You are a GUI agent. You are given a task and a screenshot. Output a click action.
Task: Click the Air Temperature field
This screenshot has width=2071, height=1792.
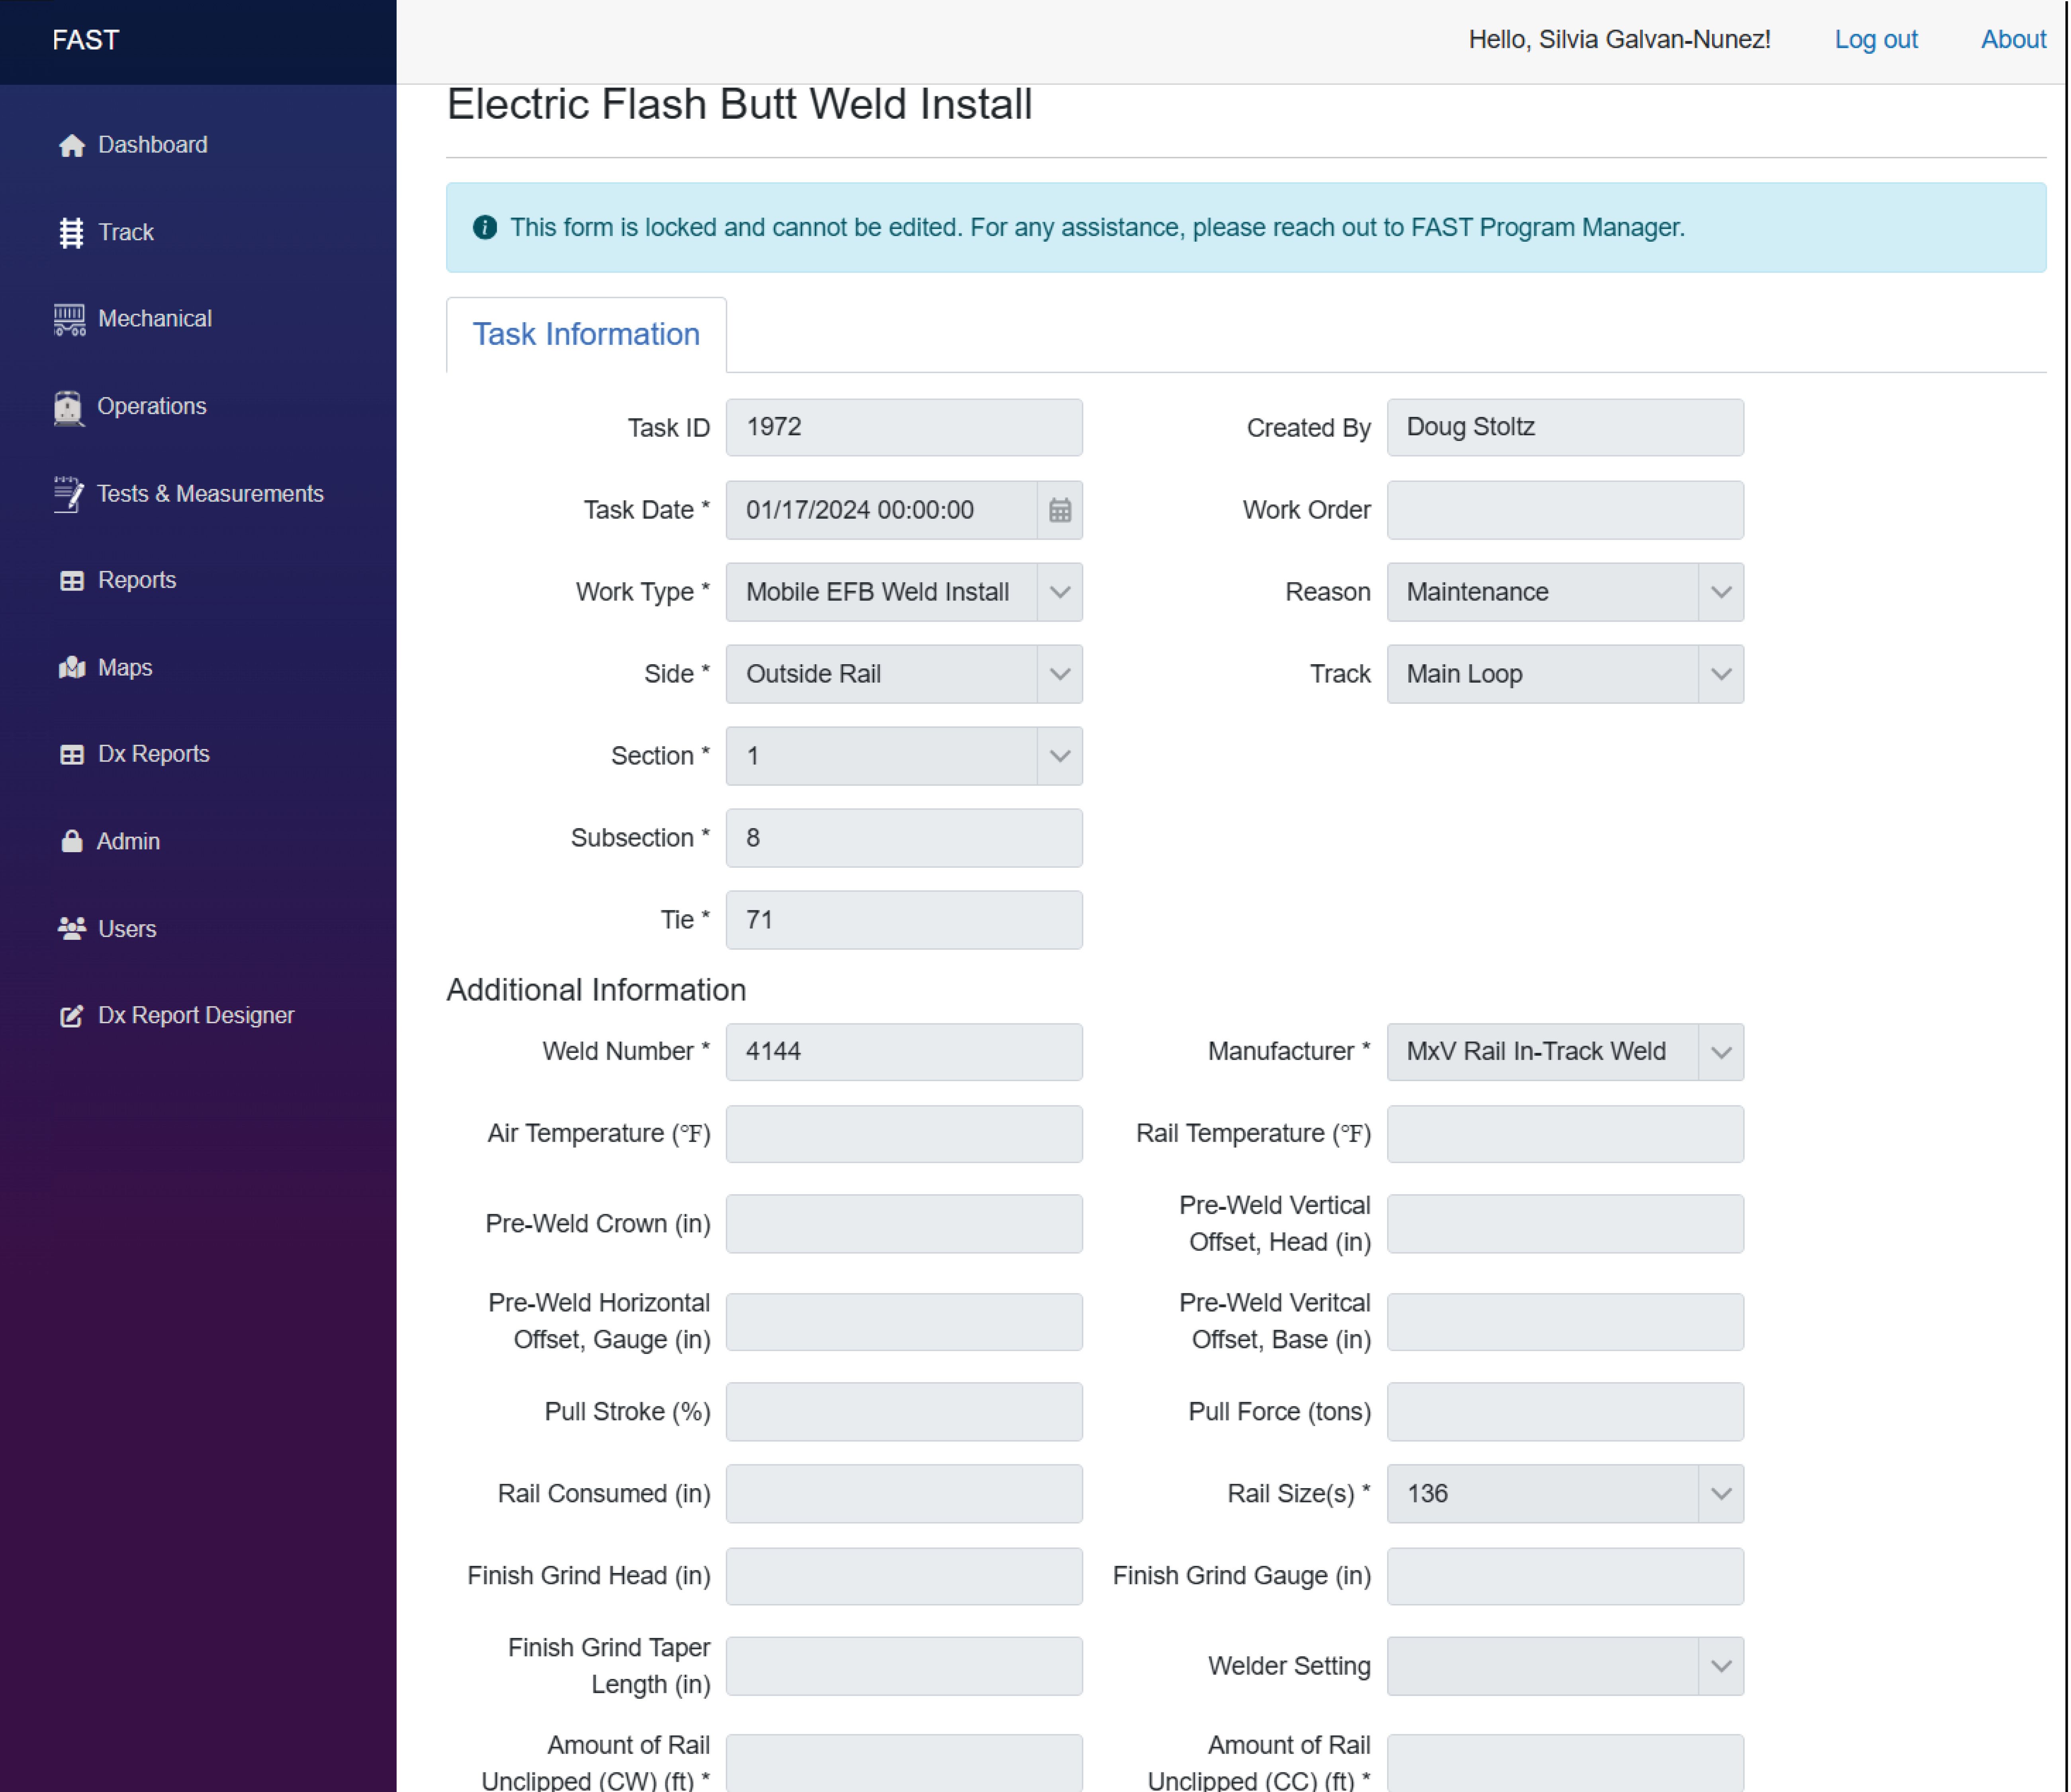[904, 1135]
